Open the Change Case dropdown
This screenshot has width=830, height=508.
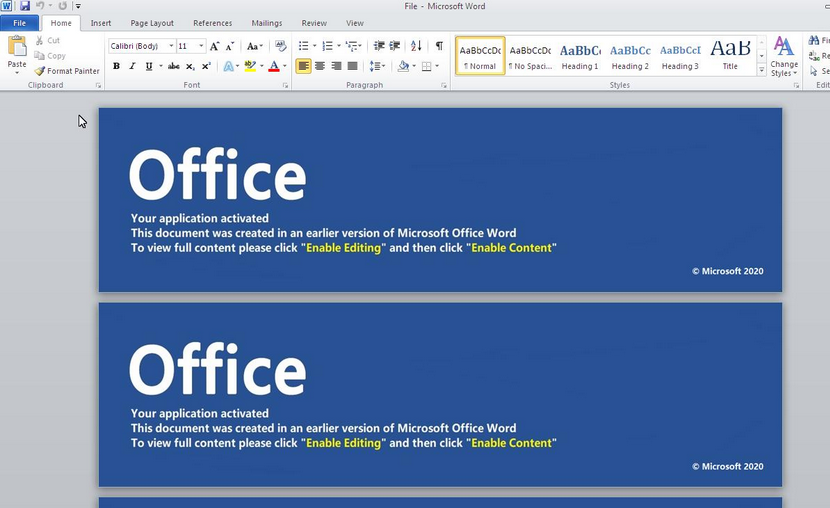point(255,46)
